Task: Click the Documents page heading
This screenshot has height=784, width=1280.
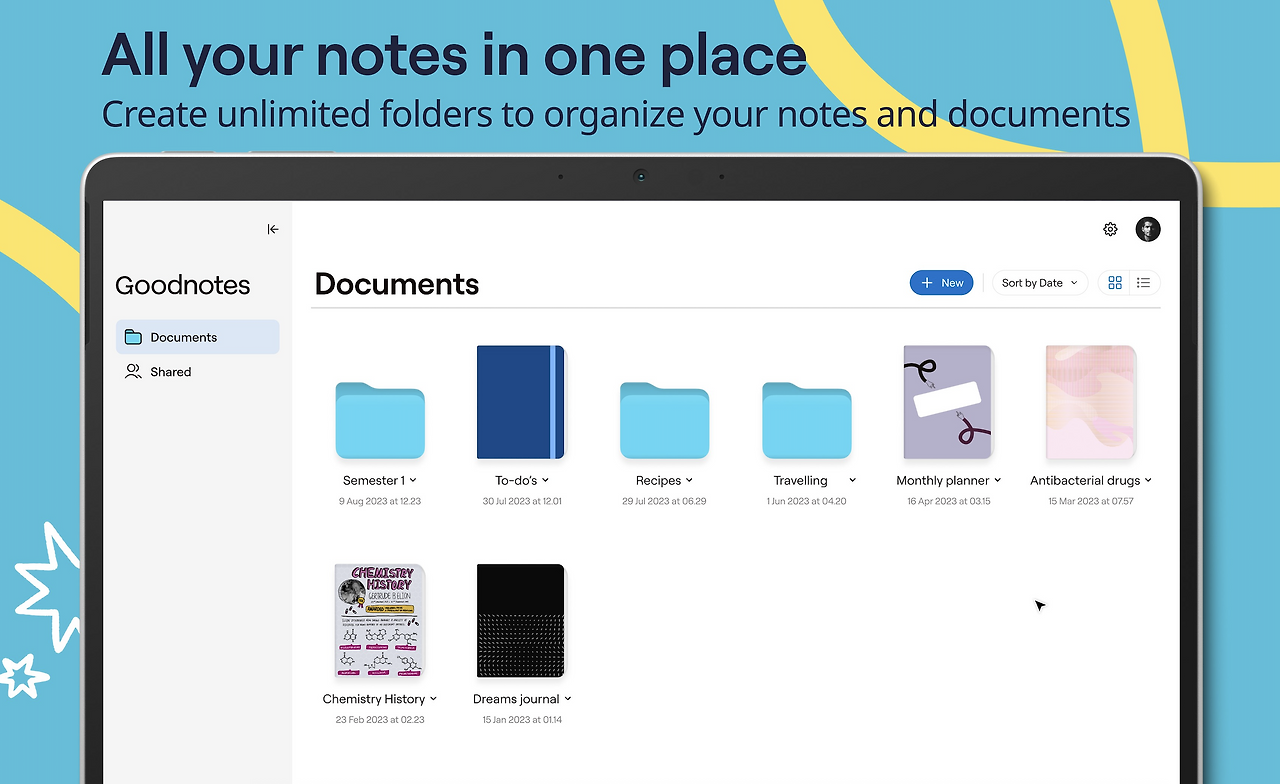Action: [397, 284]
